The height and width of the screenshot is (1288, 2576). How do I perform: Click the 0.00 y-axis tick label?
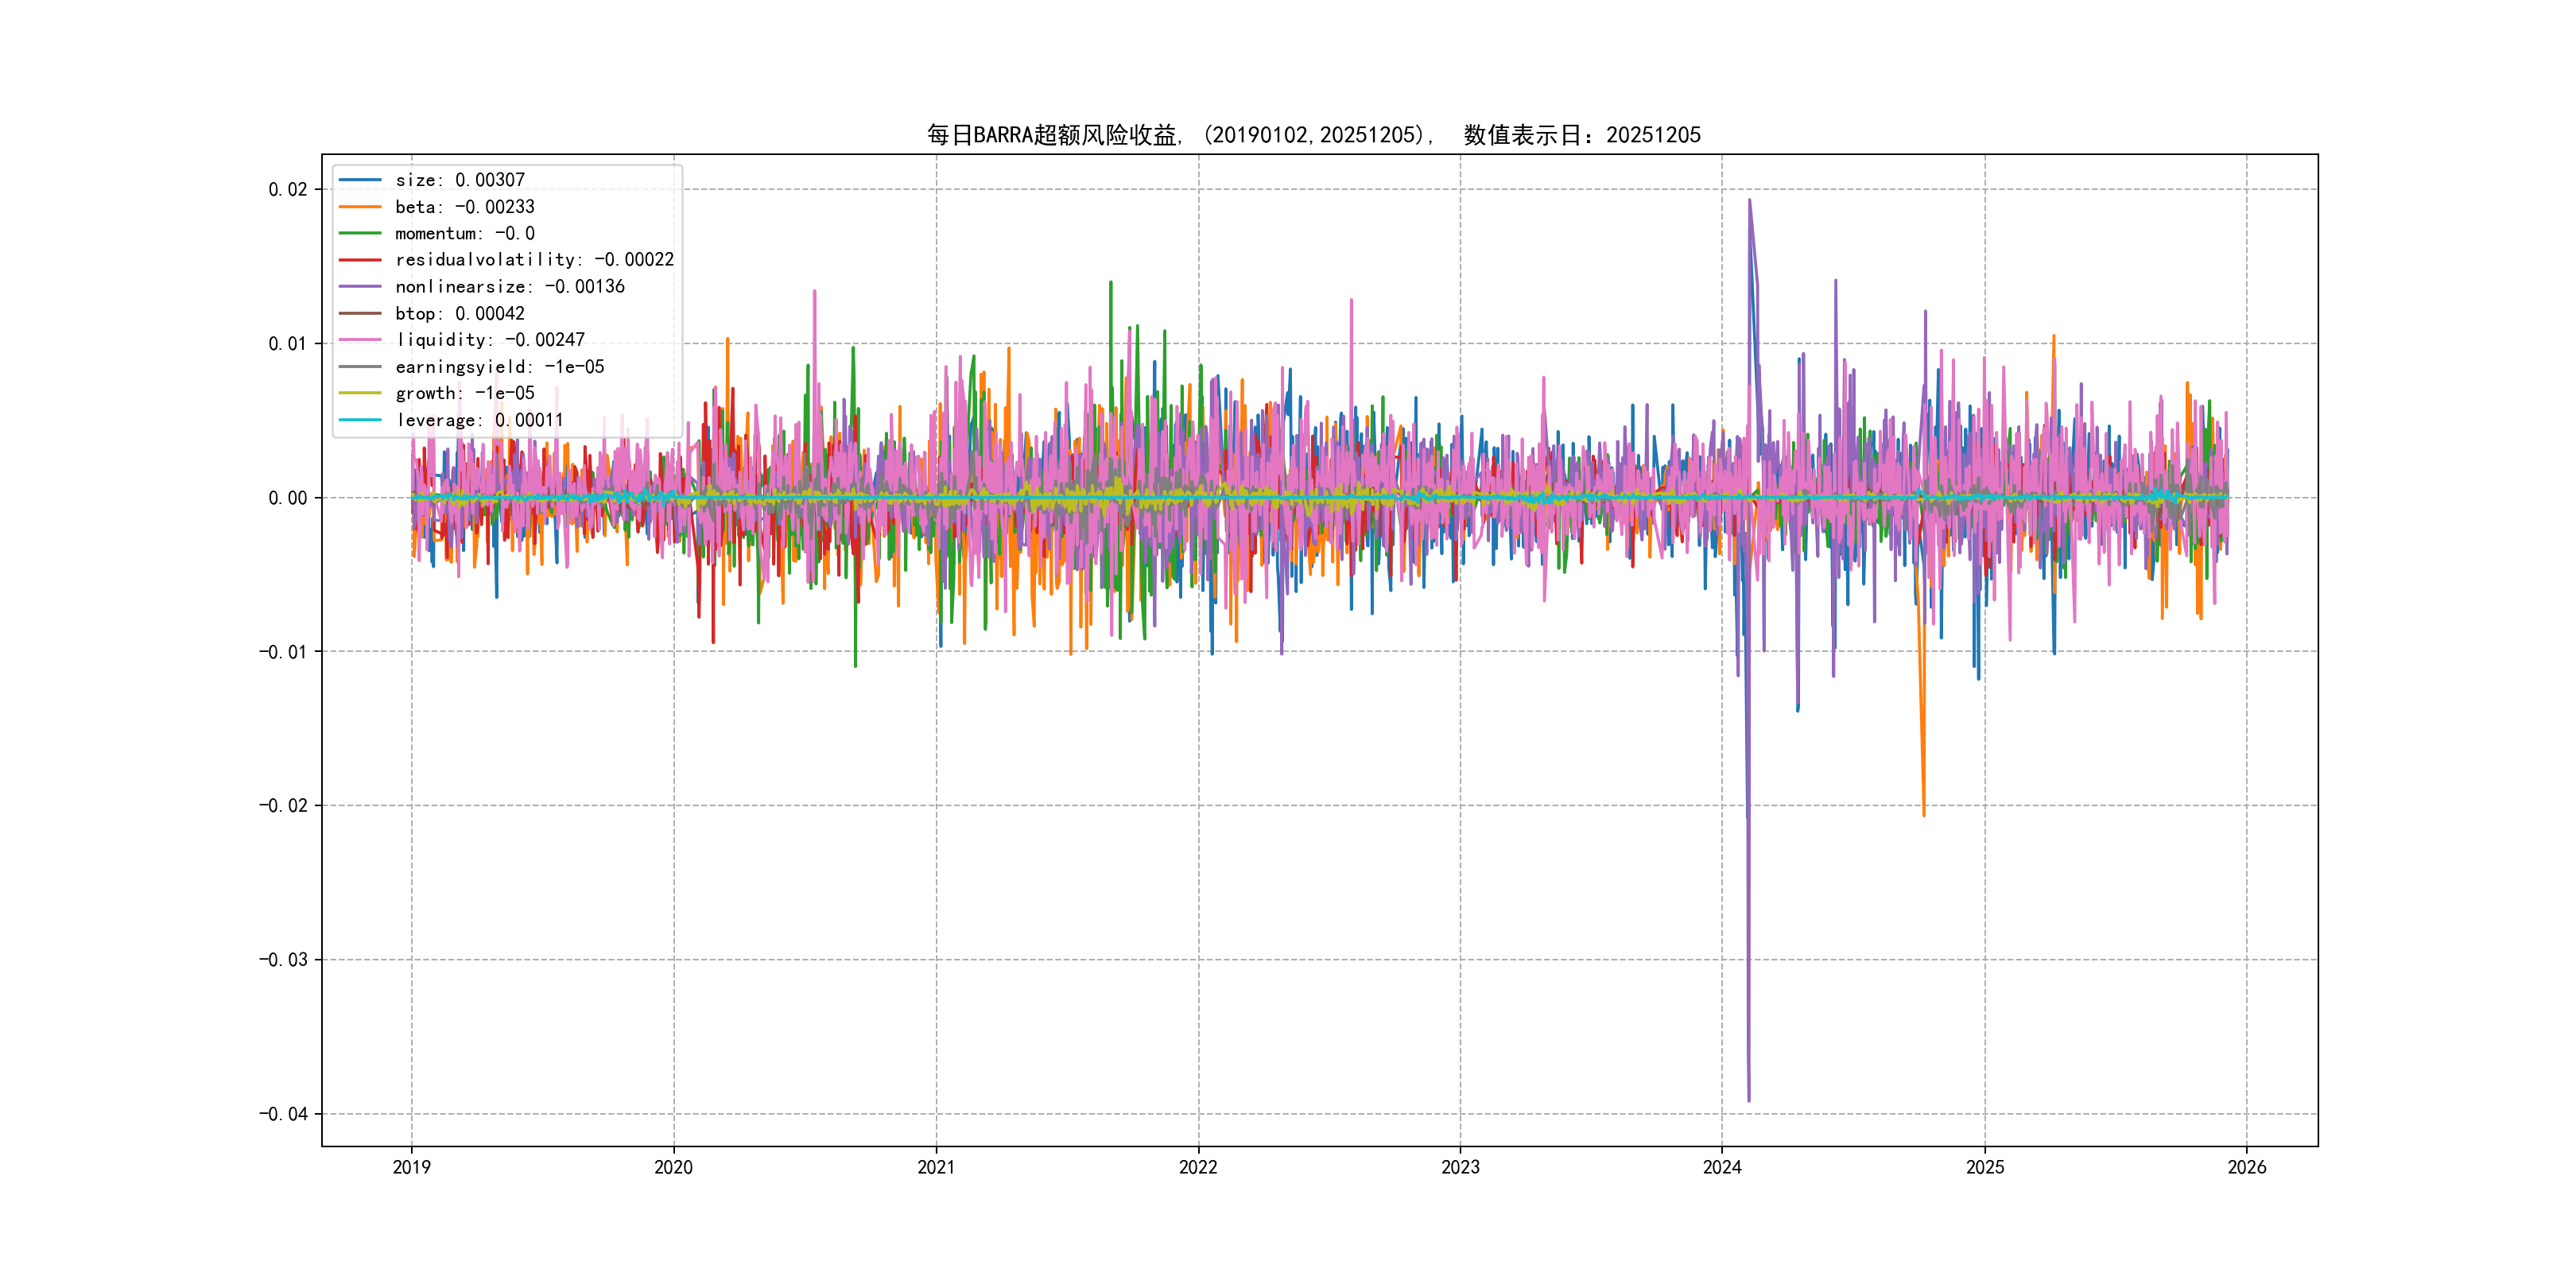pos(287,498)
